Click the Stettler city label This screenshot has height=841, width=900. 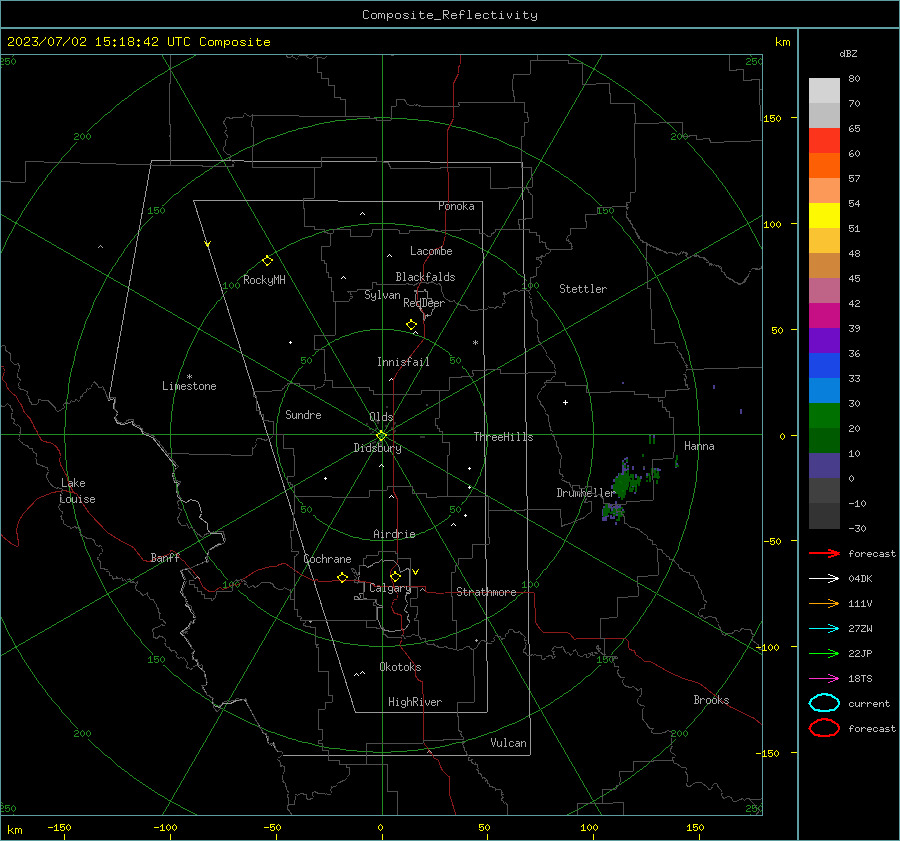(583, 289)
